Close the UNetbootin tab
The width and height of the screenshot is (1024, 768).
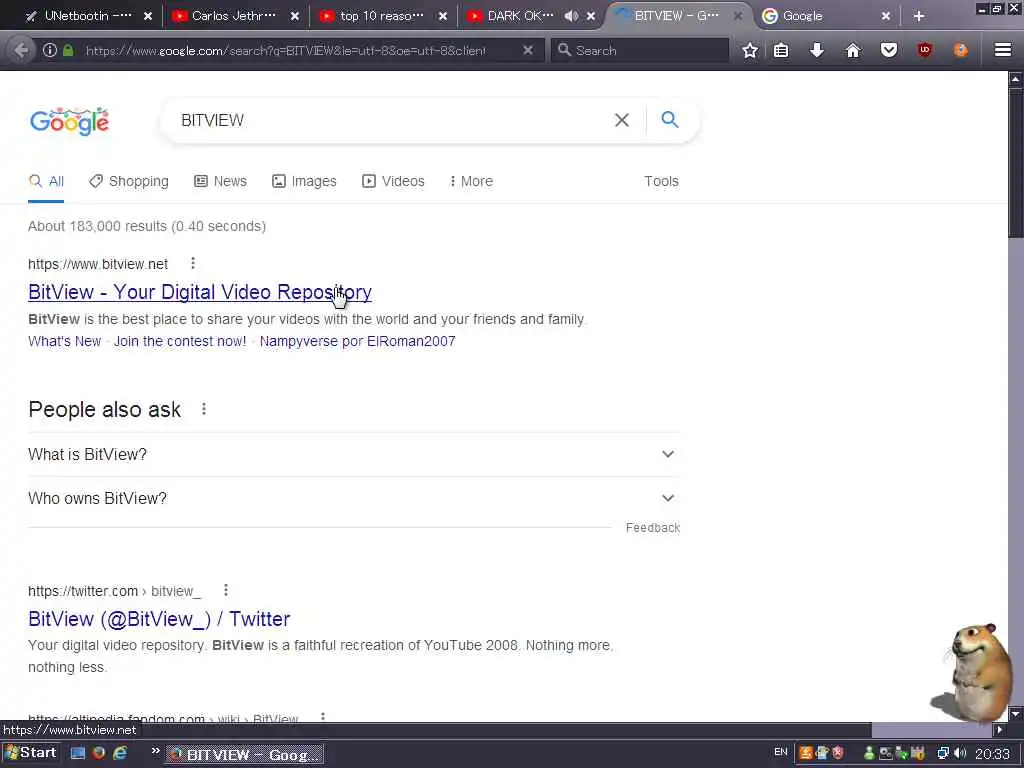tap(148, 16)
